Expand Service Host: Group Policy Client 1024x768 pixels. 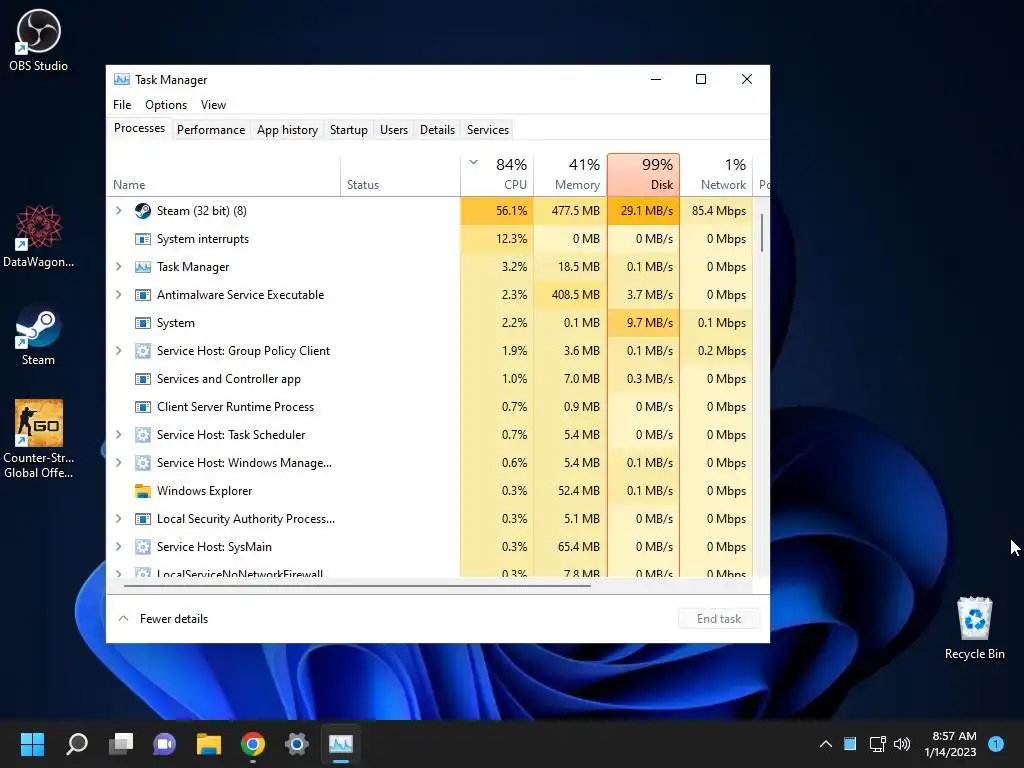point(118,351)
